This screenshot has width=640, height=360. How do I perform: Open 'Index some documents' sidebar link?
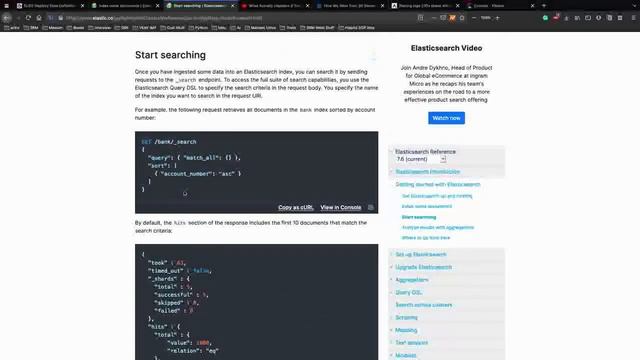pos(427,206)
